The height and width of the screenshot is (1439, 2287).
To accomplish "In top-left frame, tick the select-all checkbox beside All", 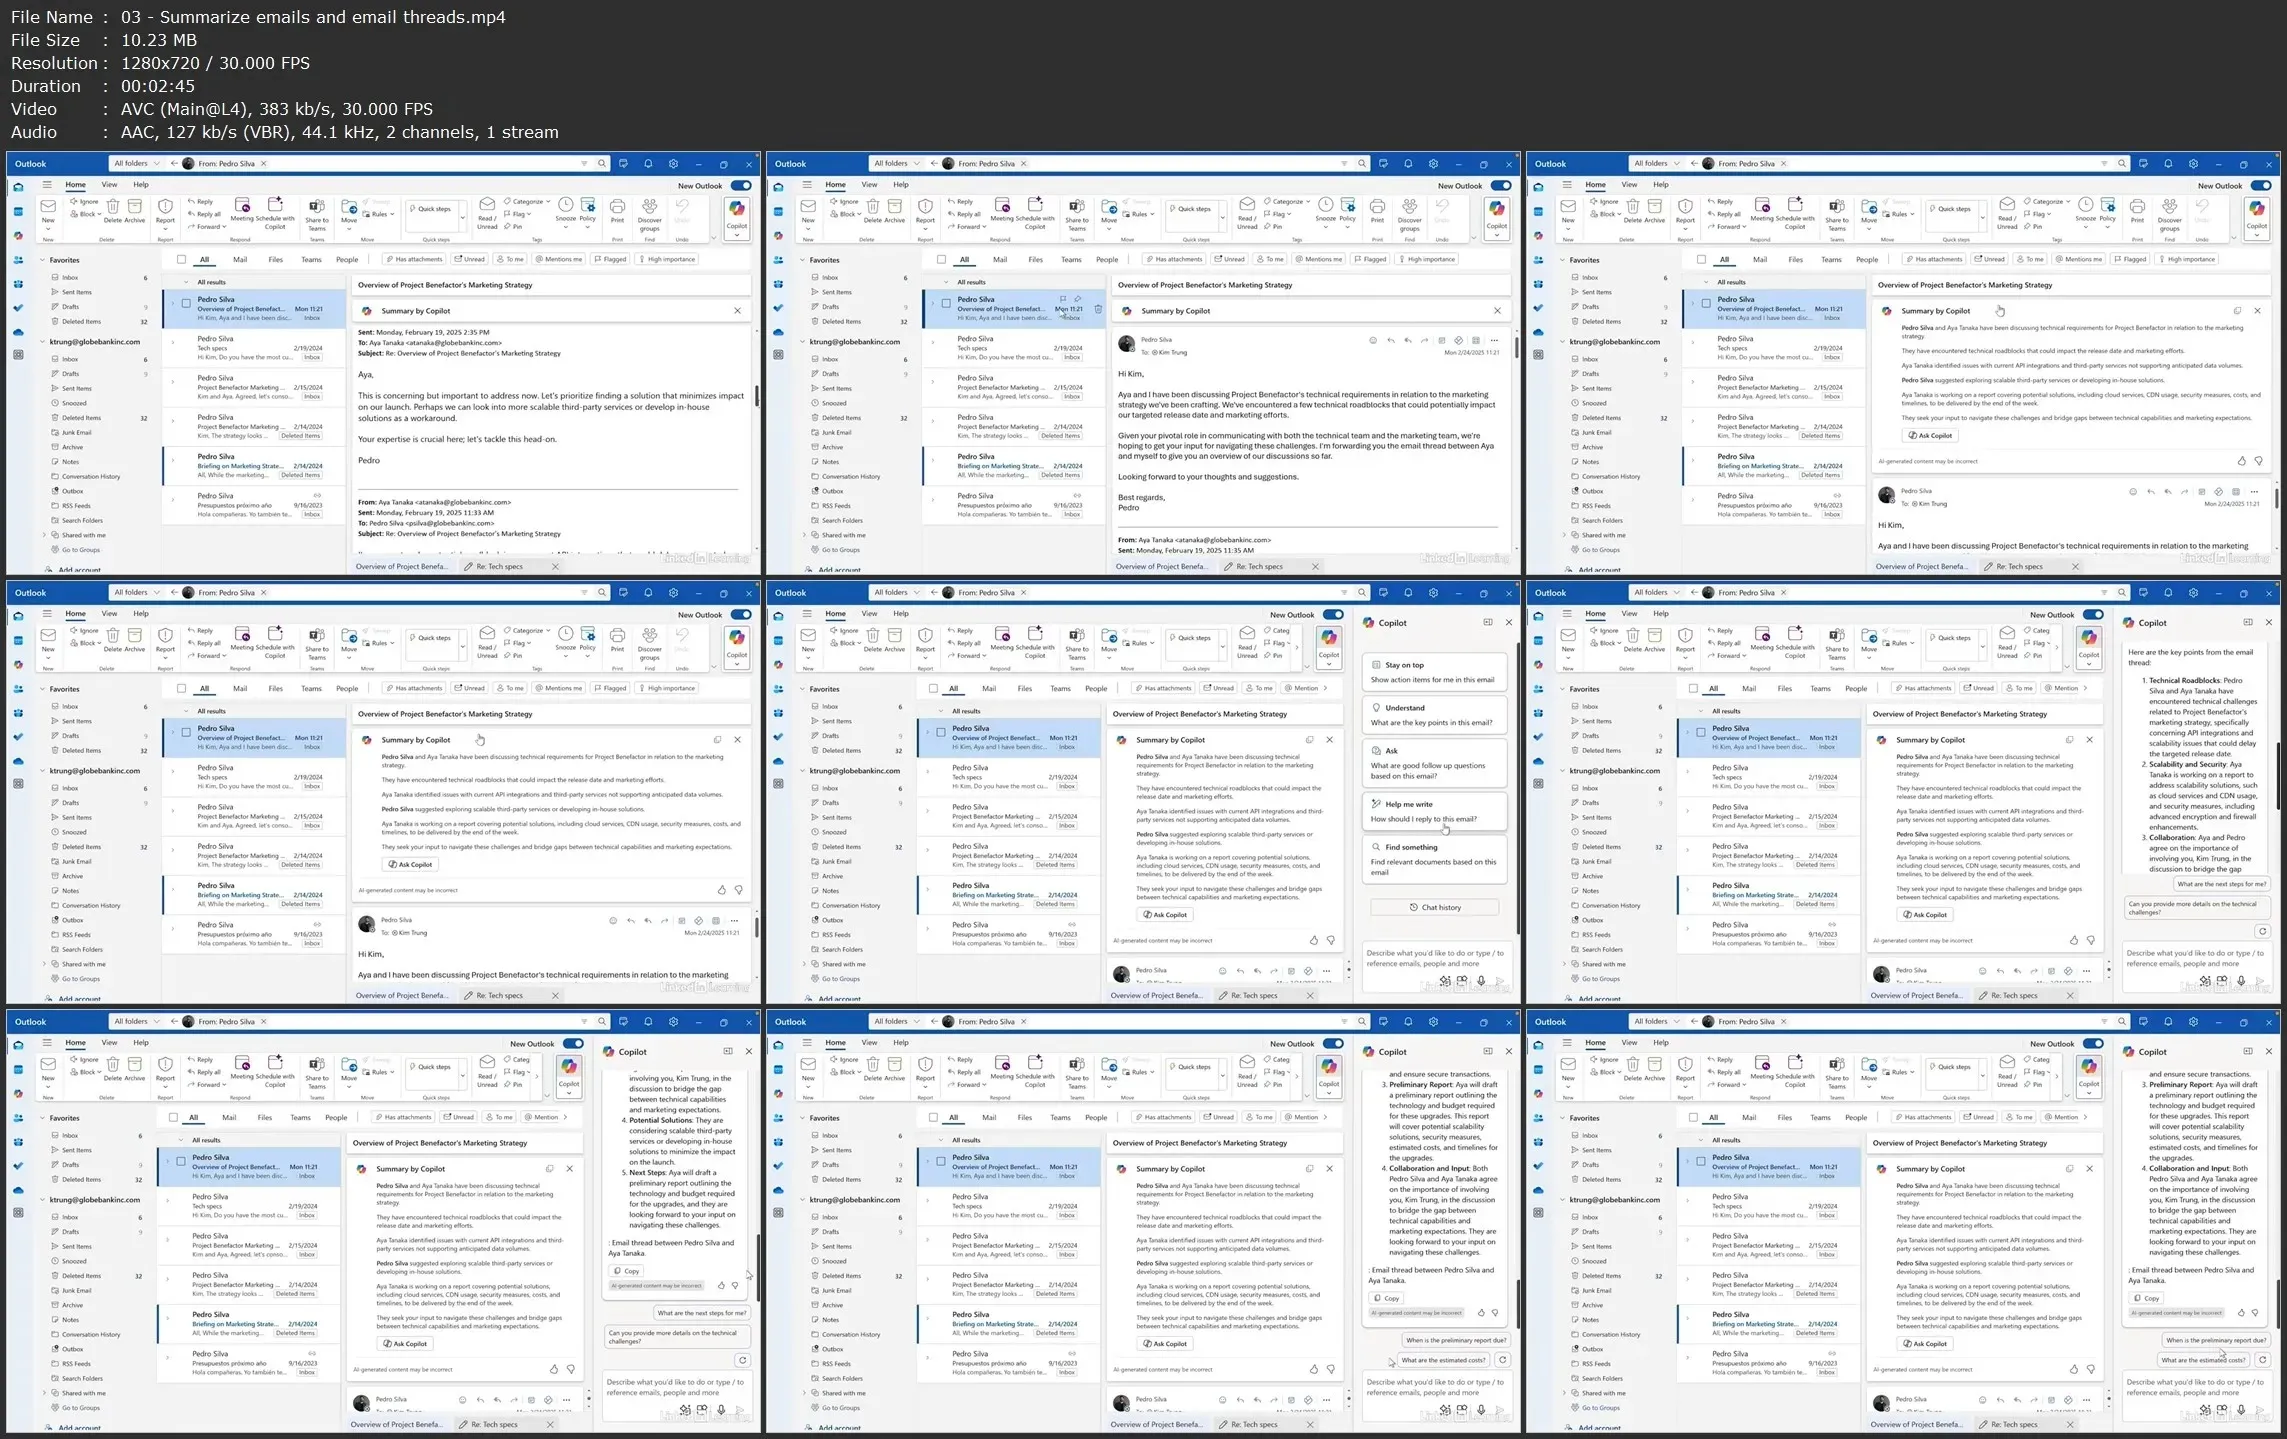I will click(x=181, y=259).
